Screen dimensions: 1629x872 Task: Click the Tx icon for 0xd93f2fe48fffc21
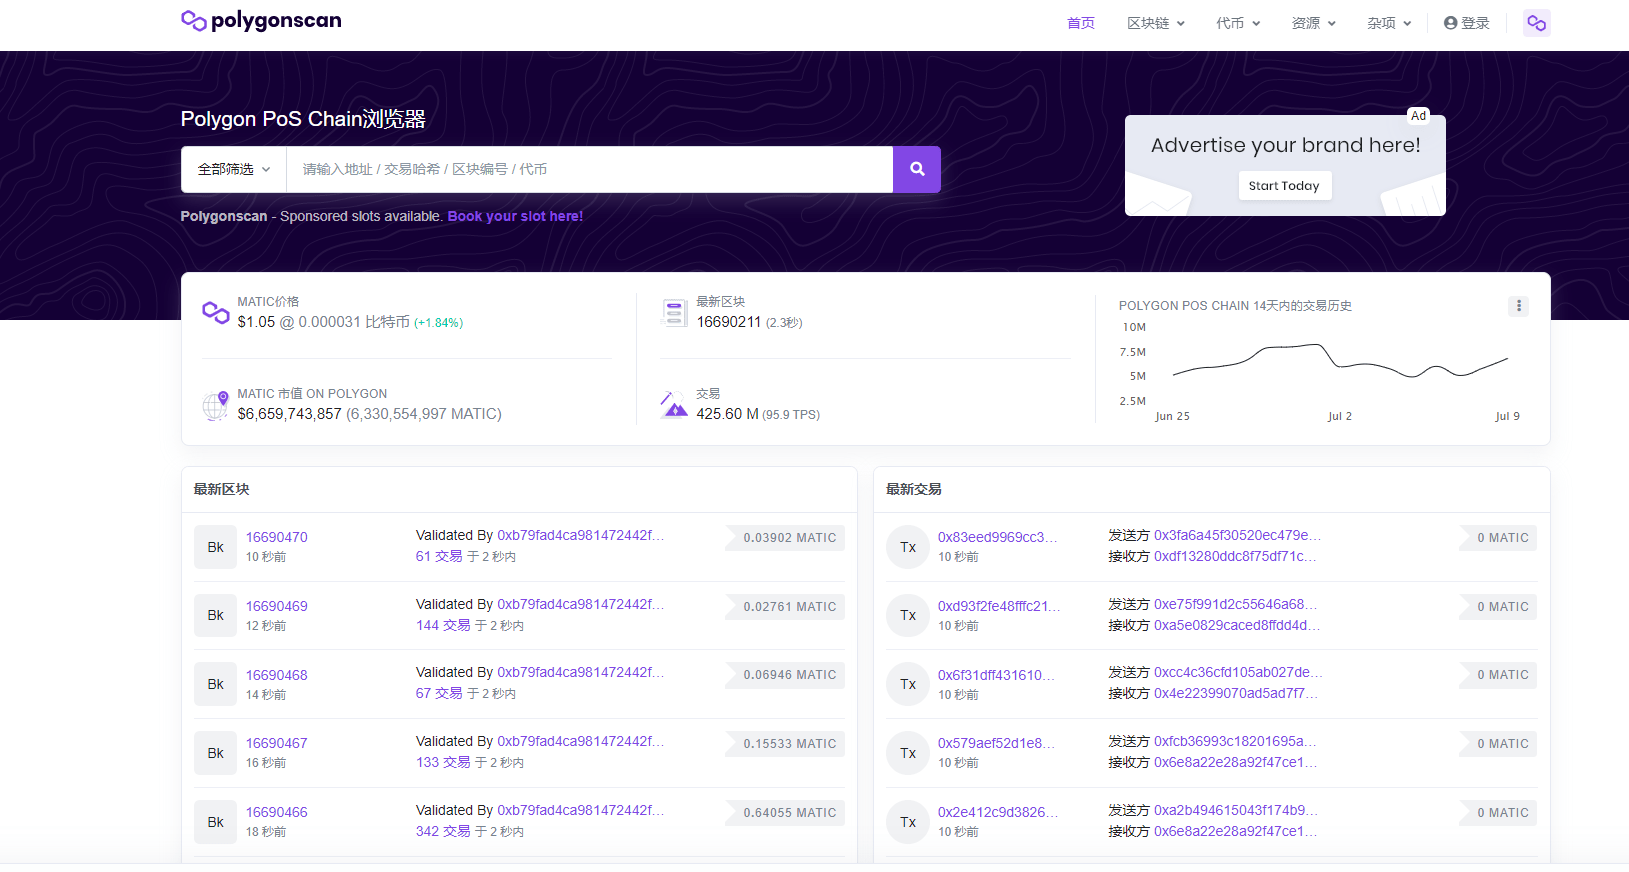point(908,615)
